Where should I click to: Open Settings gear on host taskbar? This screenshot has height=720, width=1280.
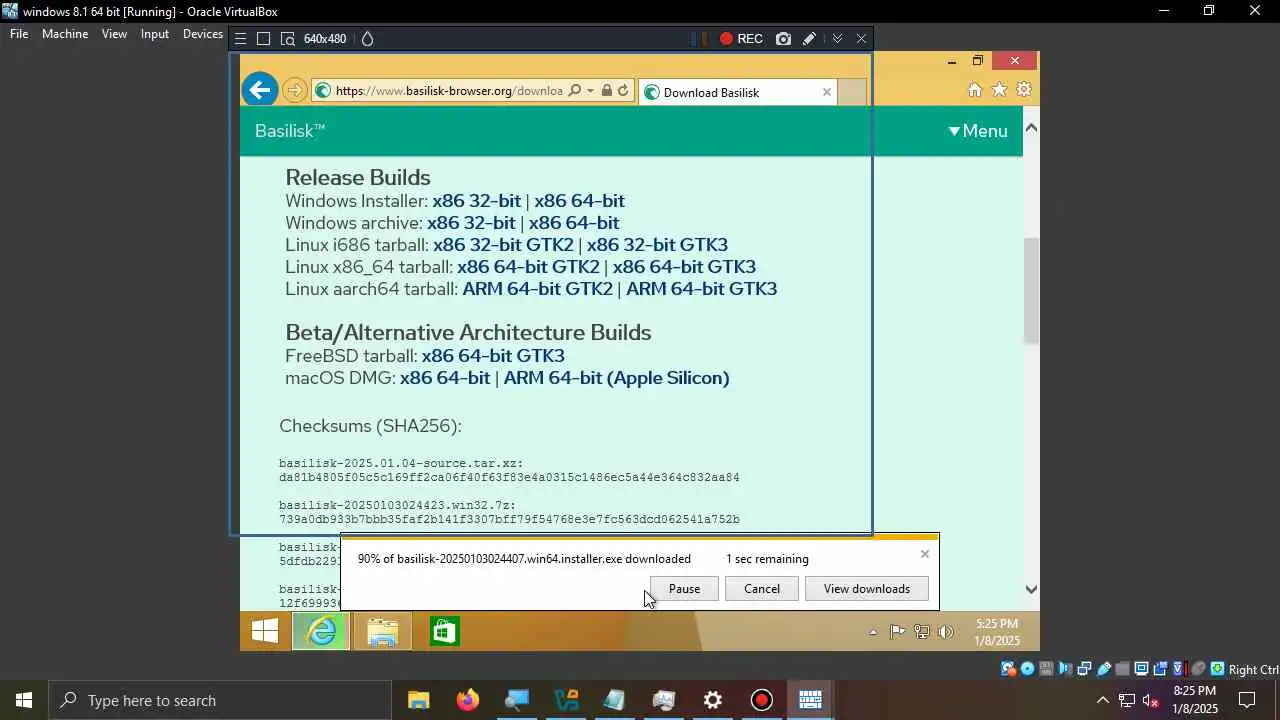coord(713,700)
